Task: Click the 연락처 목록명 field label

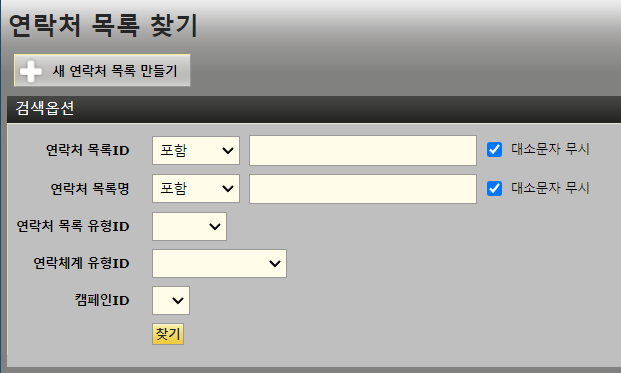Action: (90, 189)
